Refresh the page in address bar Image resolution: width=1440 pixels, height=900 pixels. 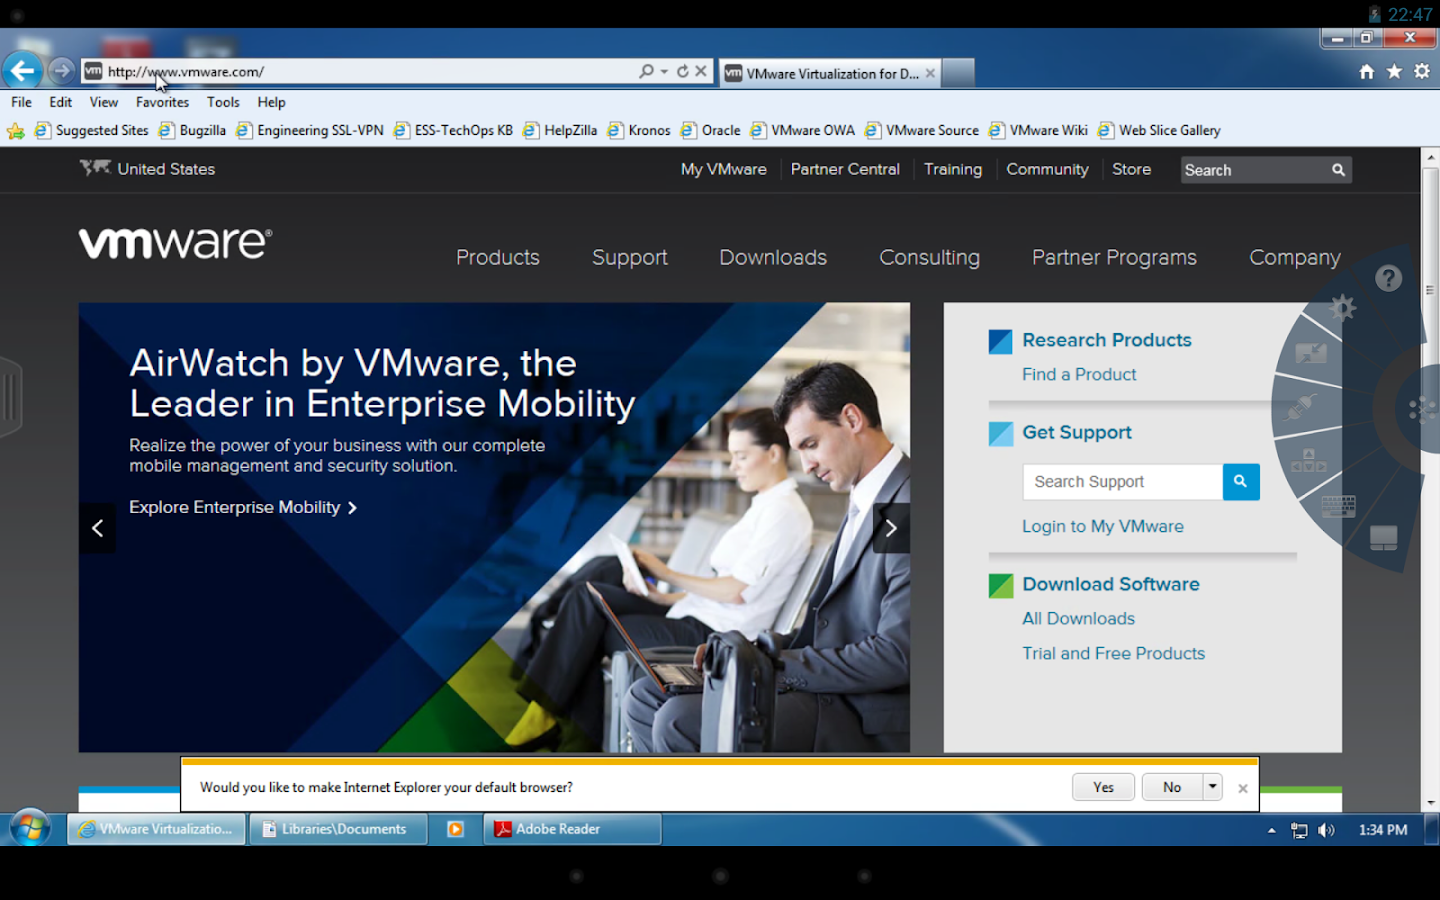pyautogui.click(x=682, y=72)
